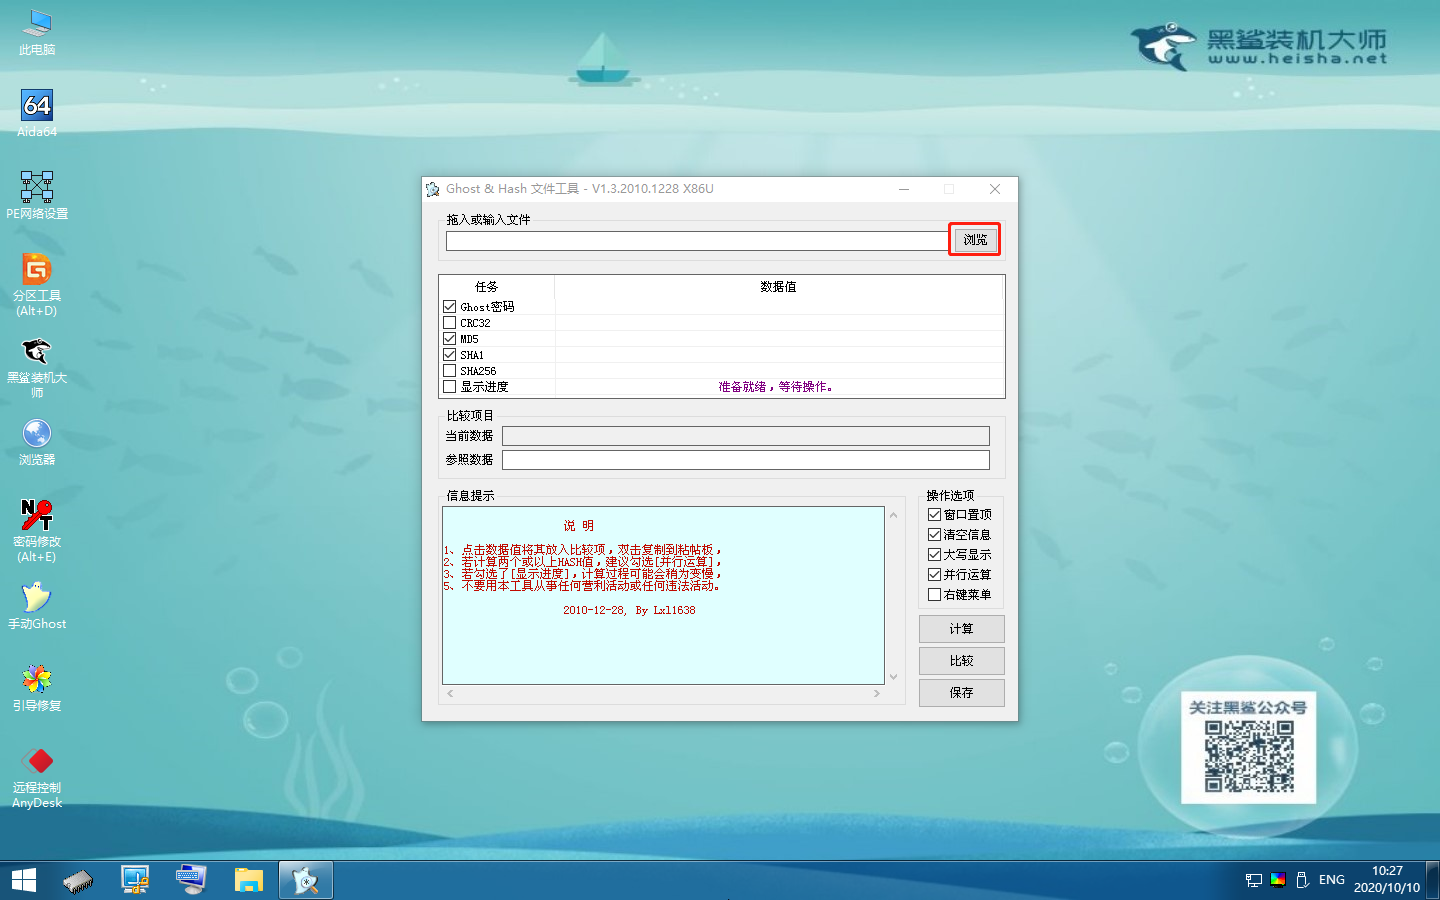Image resolution: width=1440 pixels, height=900 pixels.
Task: Uncheck the SHA1 hash option
Action: click(x=449, y=354)
